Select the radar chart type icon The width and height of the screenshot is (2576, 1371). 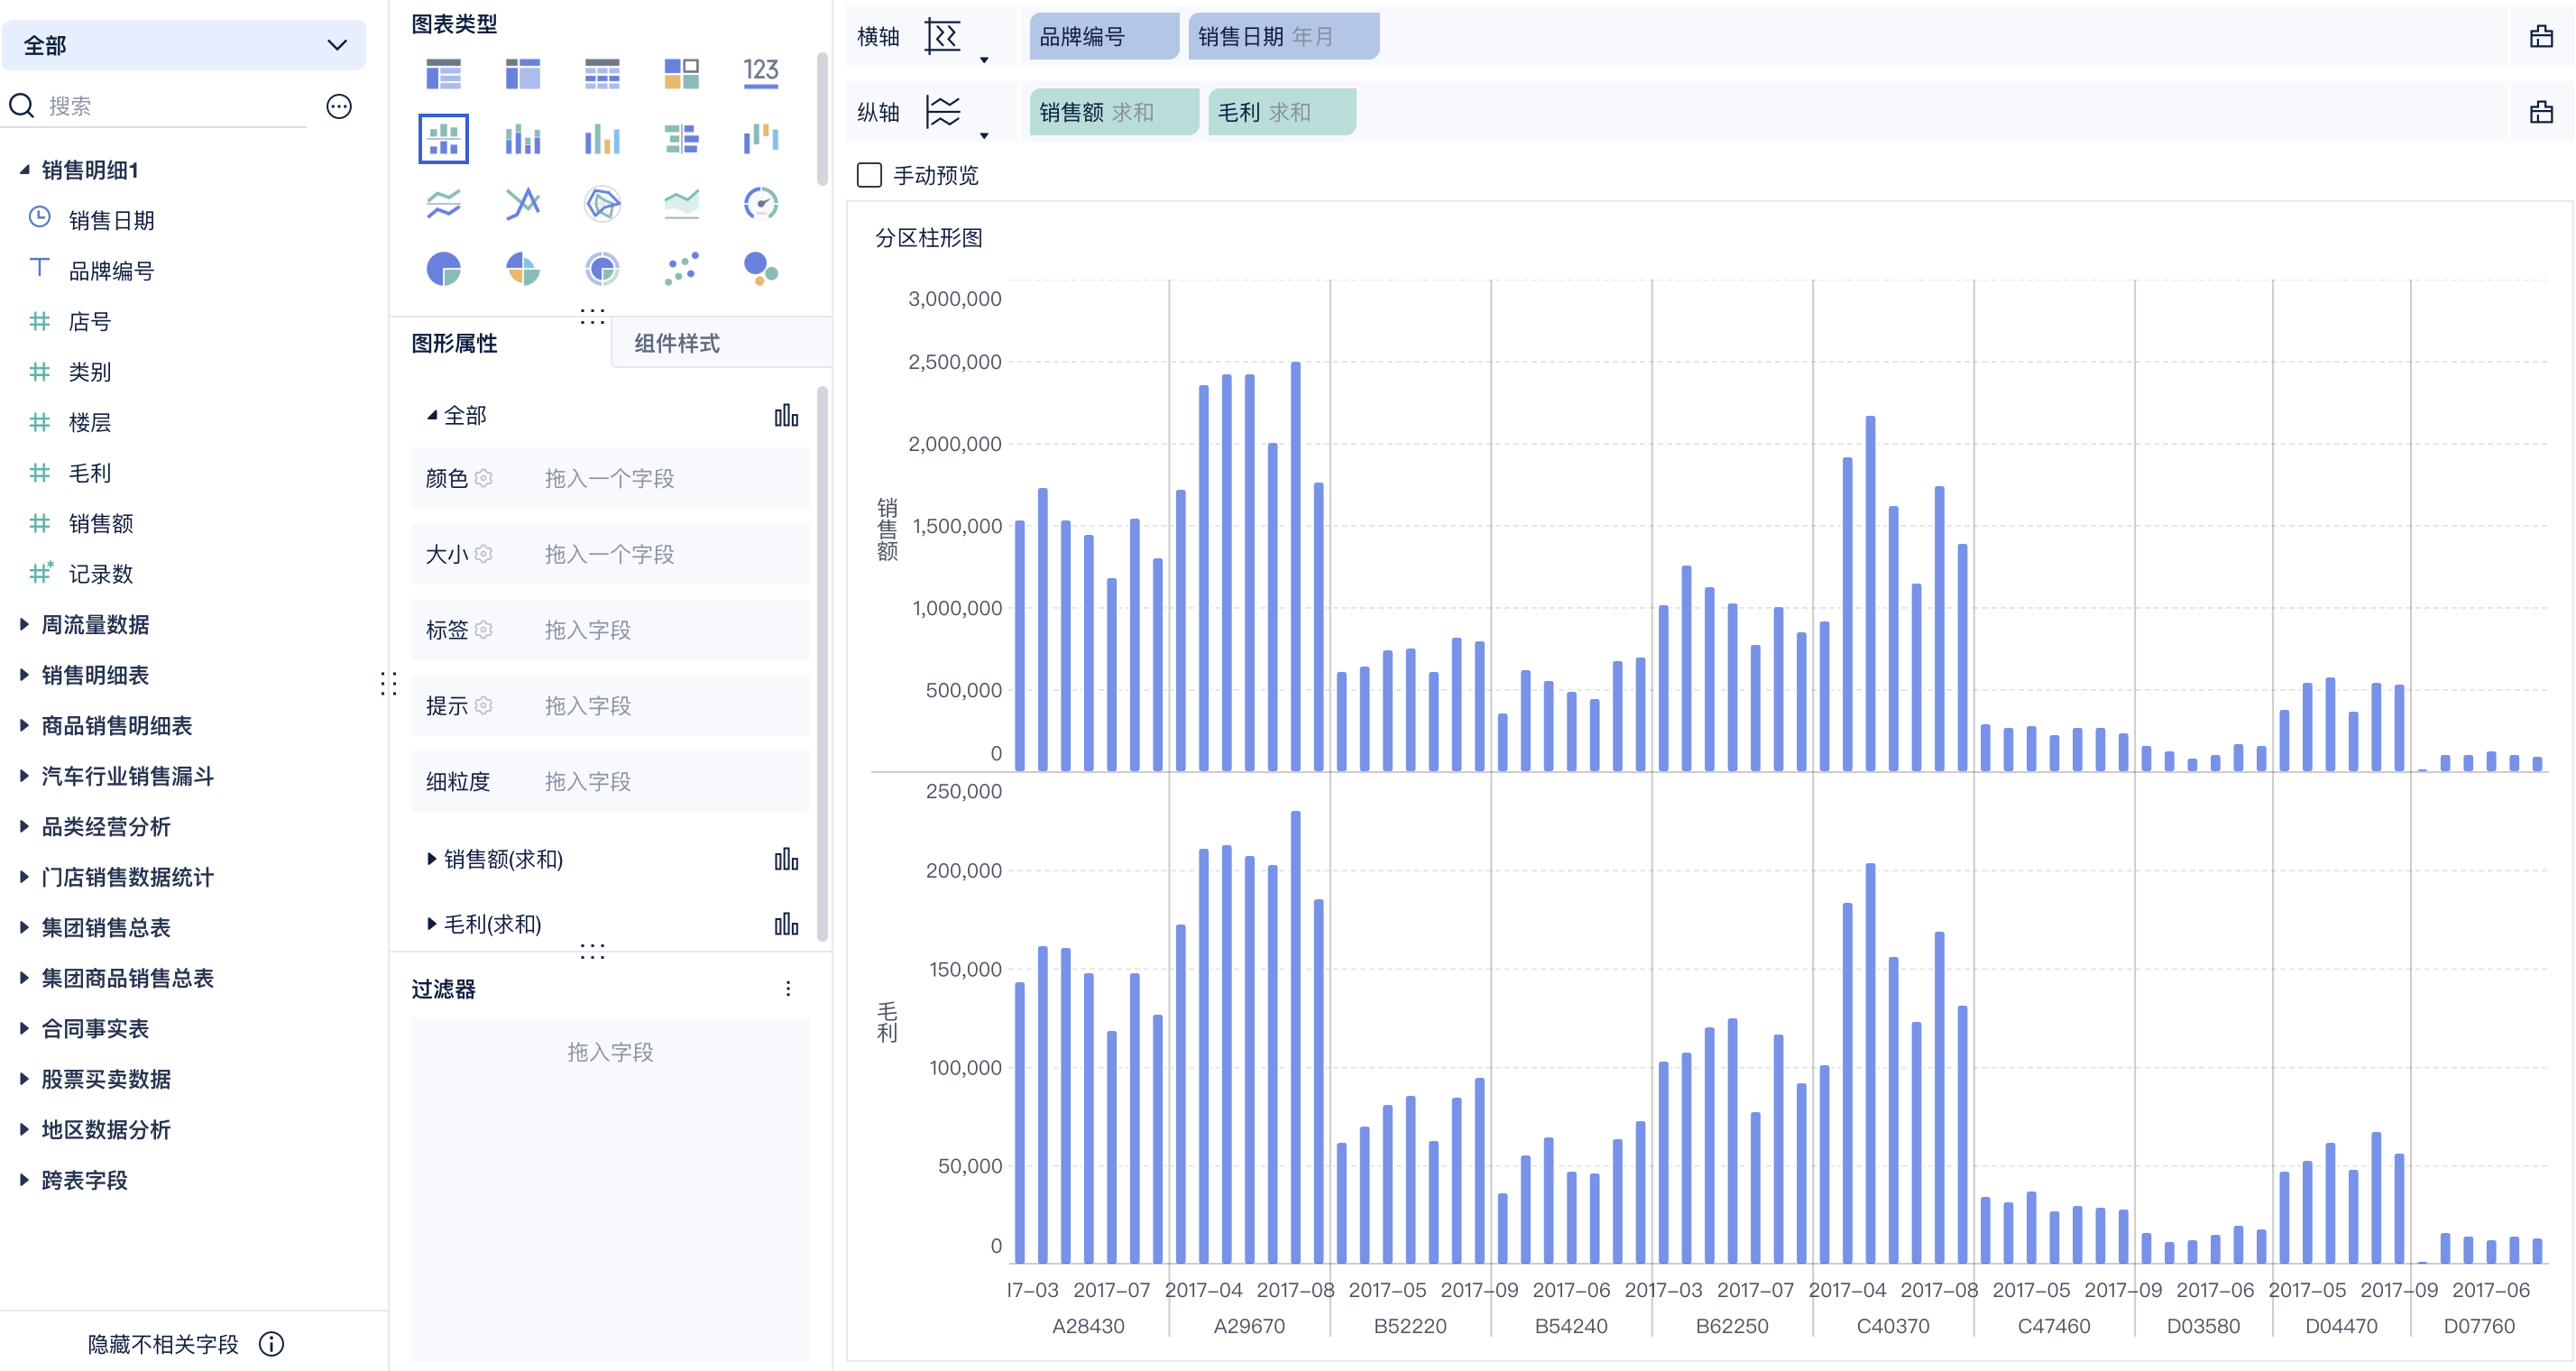pyautogui.click(x=602, y=204)
